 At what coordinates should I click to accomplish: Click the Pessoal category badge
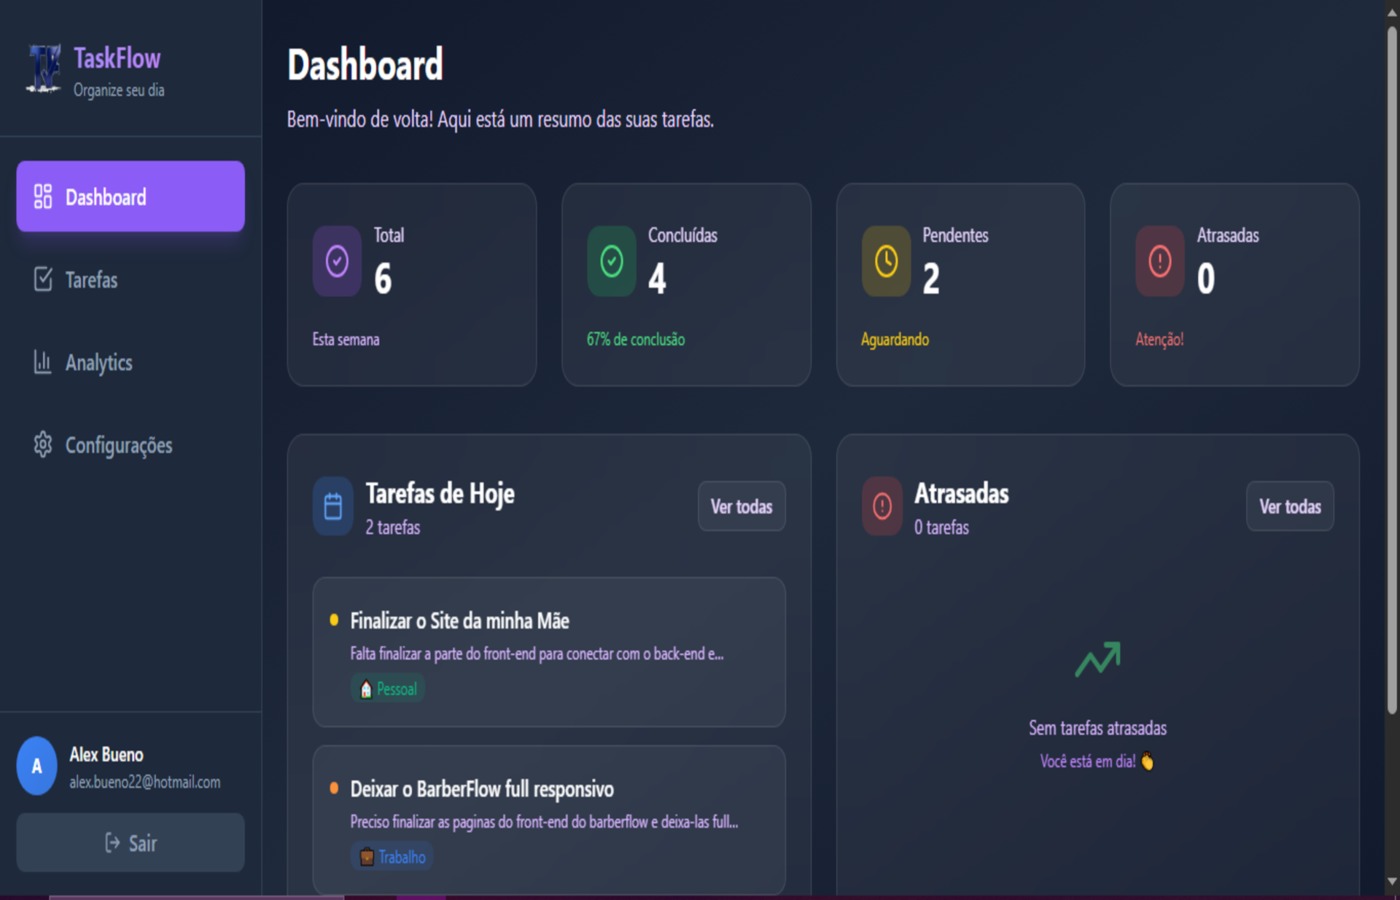[x=387, y=688]
